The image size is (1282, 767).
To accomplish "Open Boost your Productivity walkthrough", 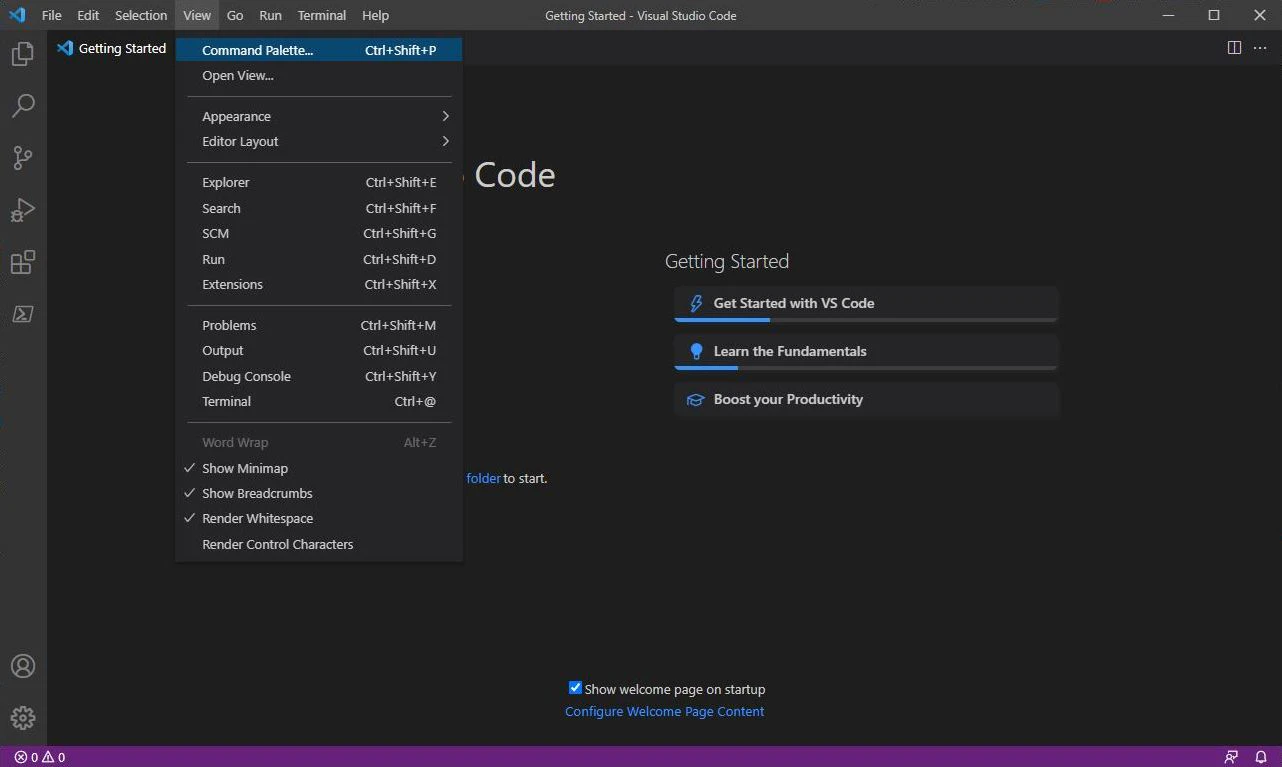I will pyautogui.click(x=866, y=400).
